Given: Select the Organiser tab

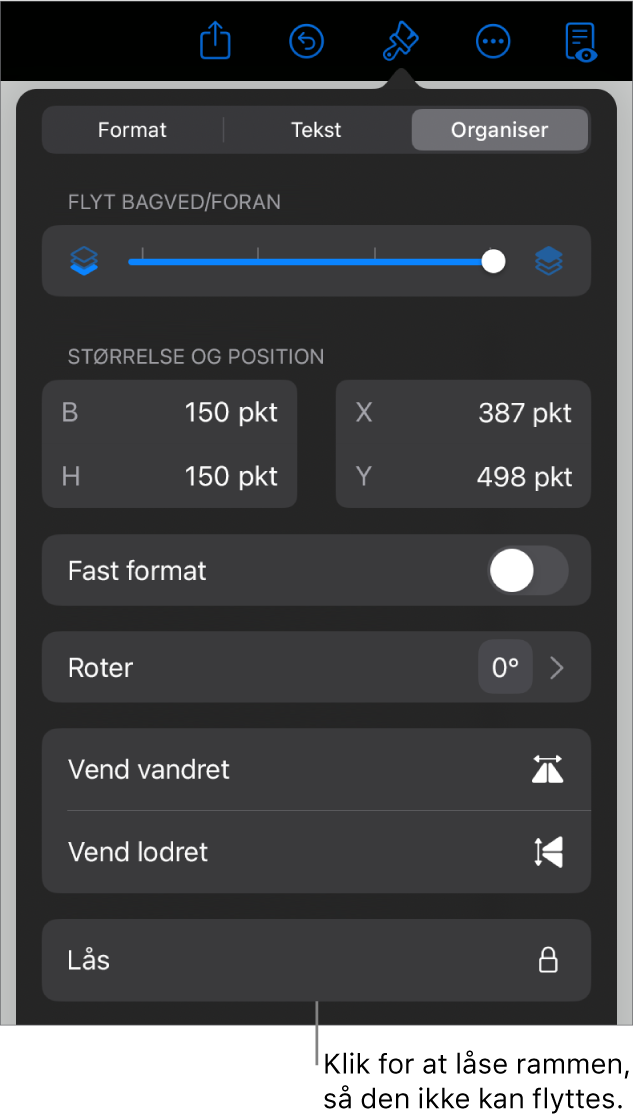Looking at the screenshot, I should (x=499, y=130).
